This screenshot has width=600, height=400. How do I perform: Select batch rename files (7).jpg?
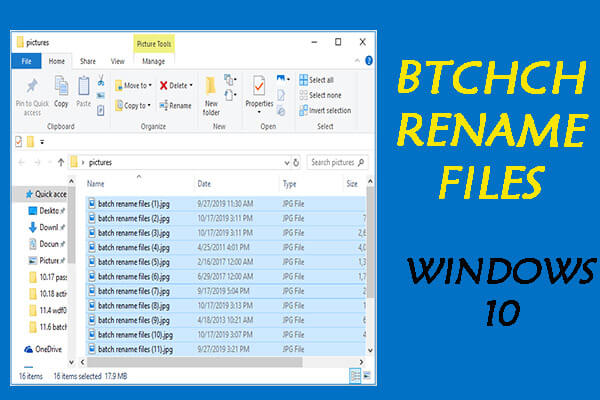coord(226,291)
